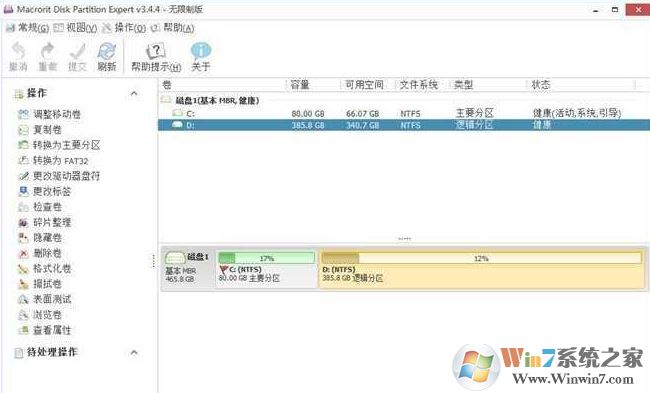The height and width of the screenshot is (393, 650).
Task: Select 格式化卷 operation
Action: pyautogui.click(x=45, y=268)
